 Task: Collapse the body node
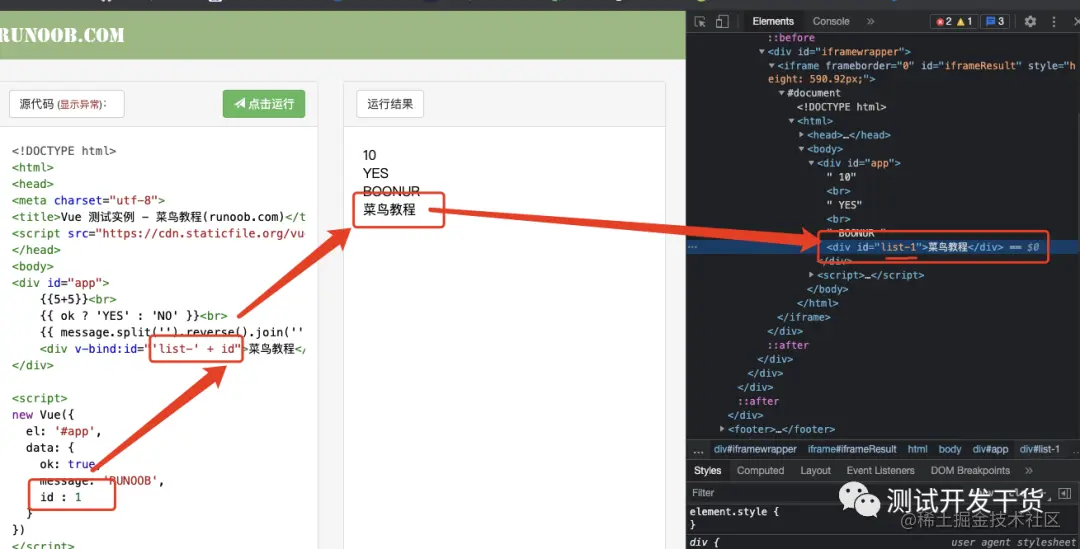tap(801, 149)
